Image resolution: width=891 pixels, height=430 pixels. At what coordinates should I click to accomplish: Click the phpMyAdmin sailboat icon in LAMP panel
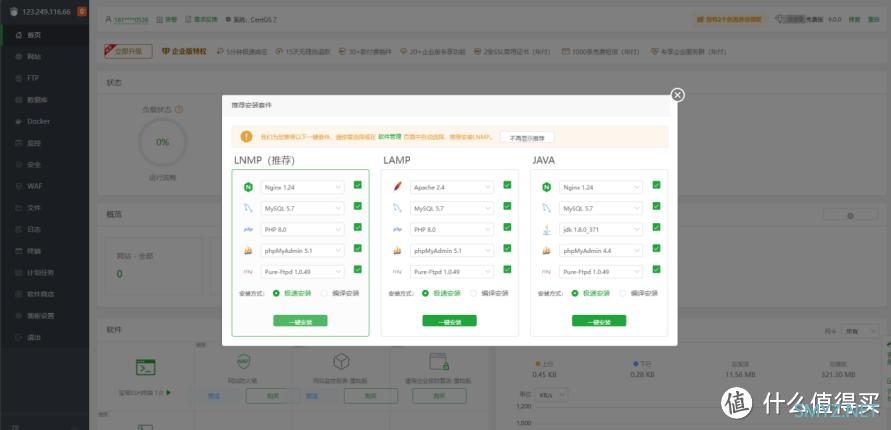click(397, 251)
